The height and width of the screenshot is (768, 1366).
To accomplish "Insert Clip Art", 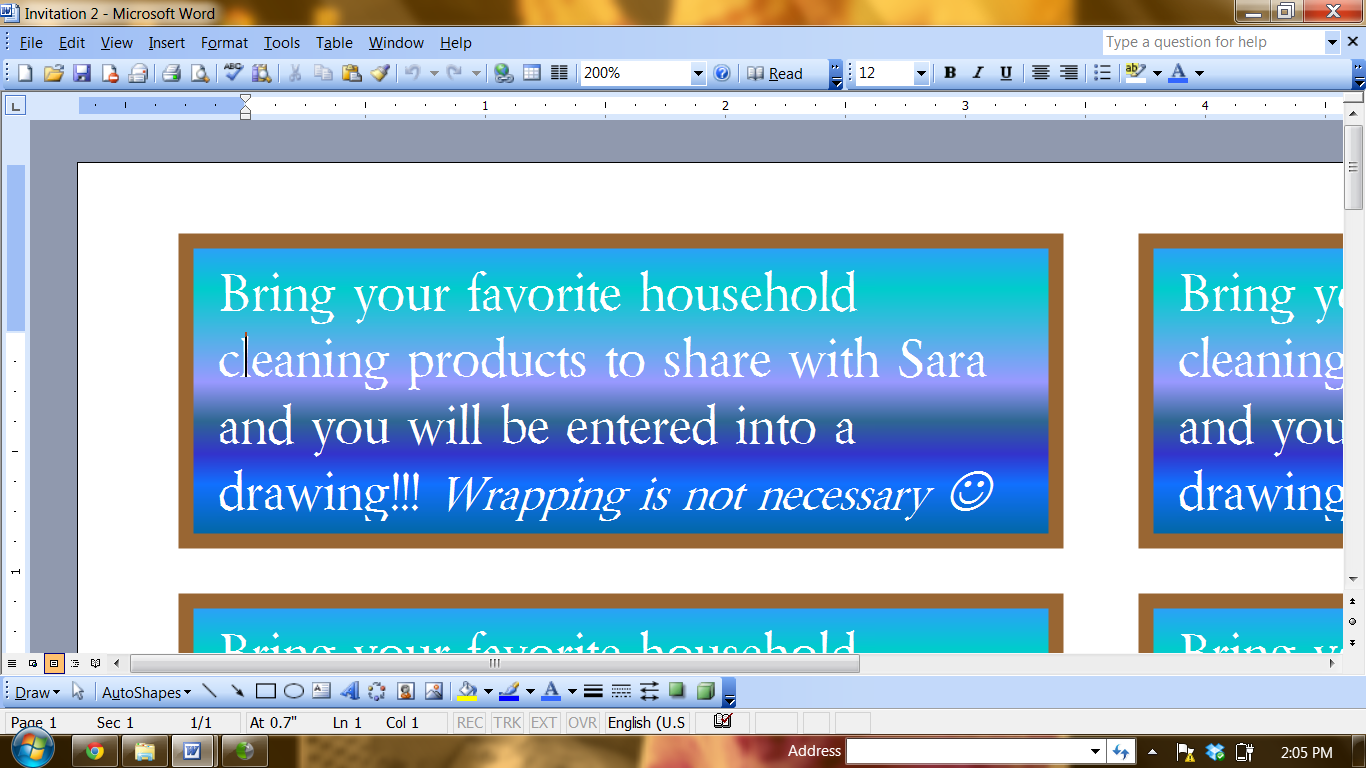I will click(405, 691).
